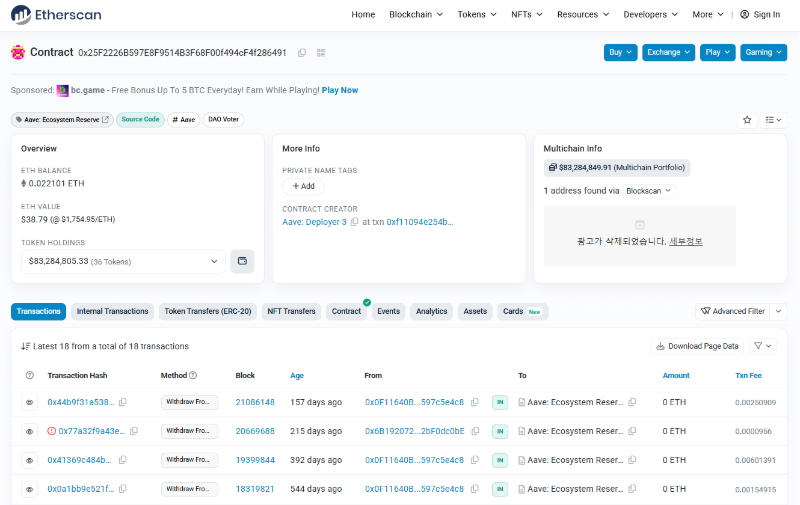
Task: Click the Multichain Portfolio badge
Action: point(617,167)
